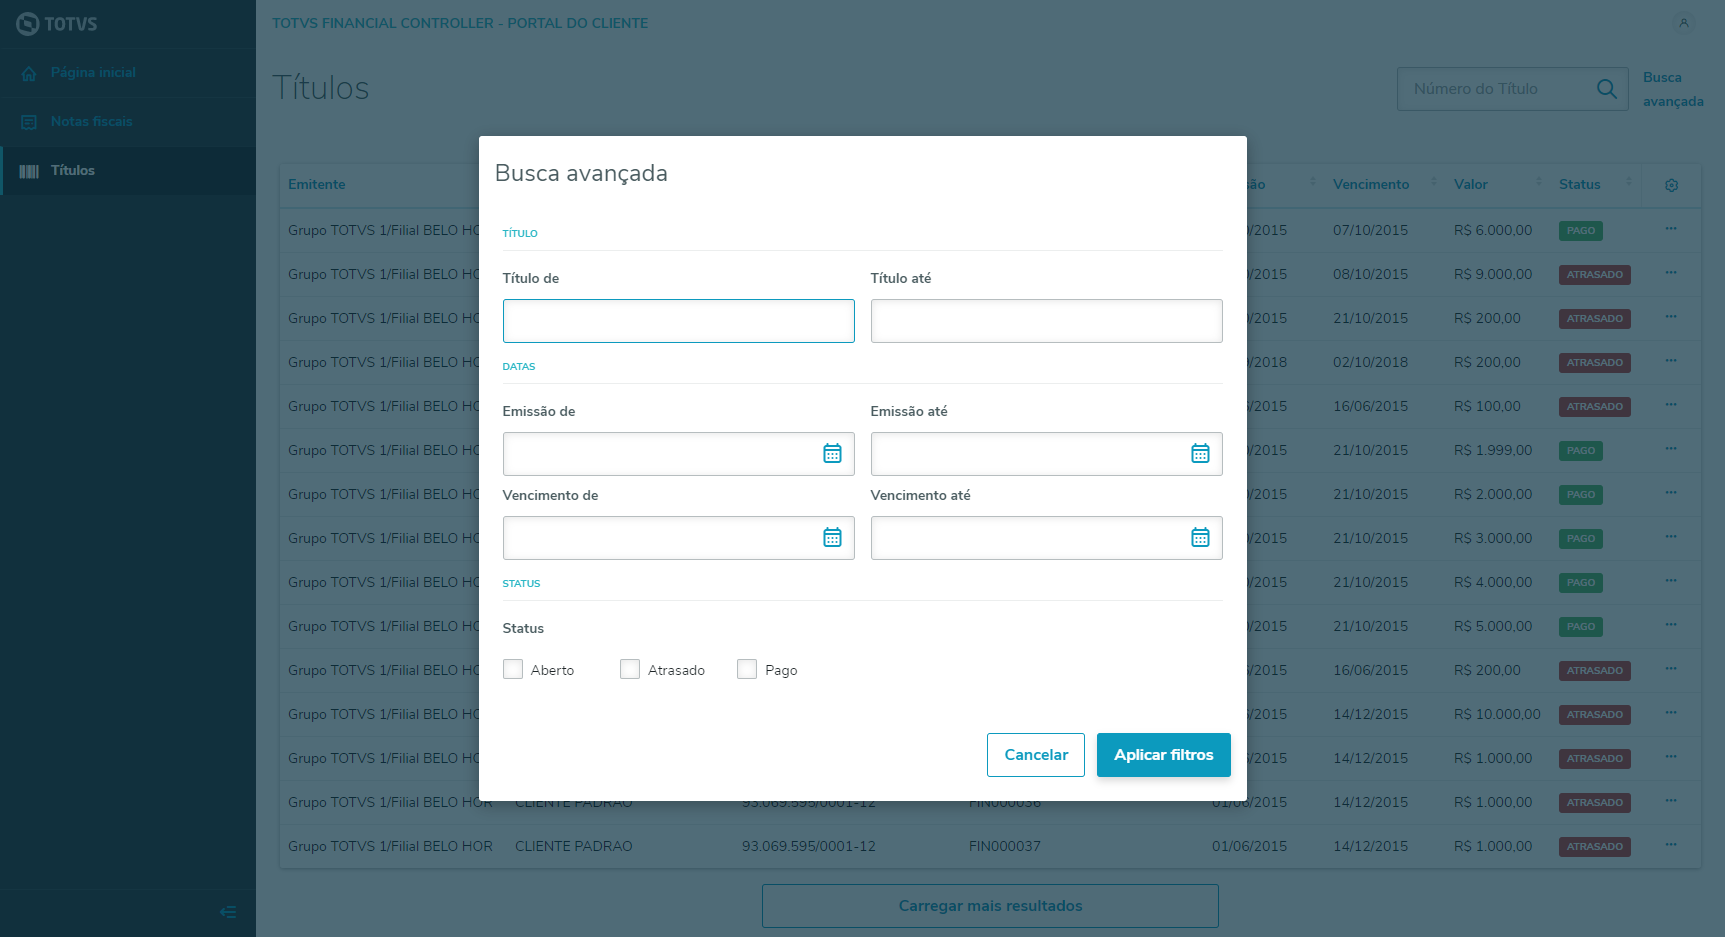Open row actions for R$ 4.000,00 title
The image size is (1725, 937).
1671,581
